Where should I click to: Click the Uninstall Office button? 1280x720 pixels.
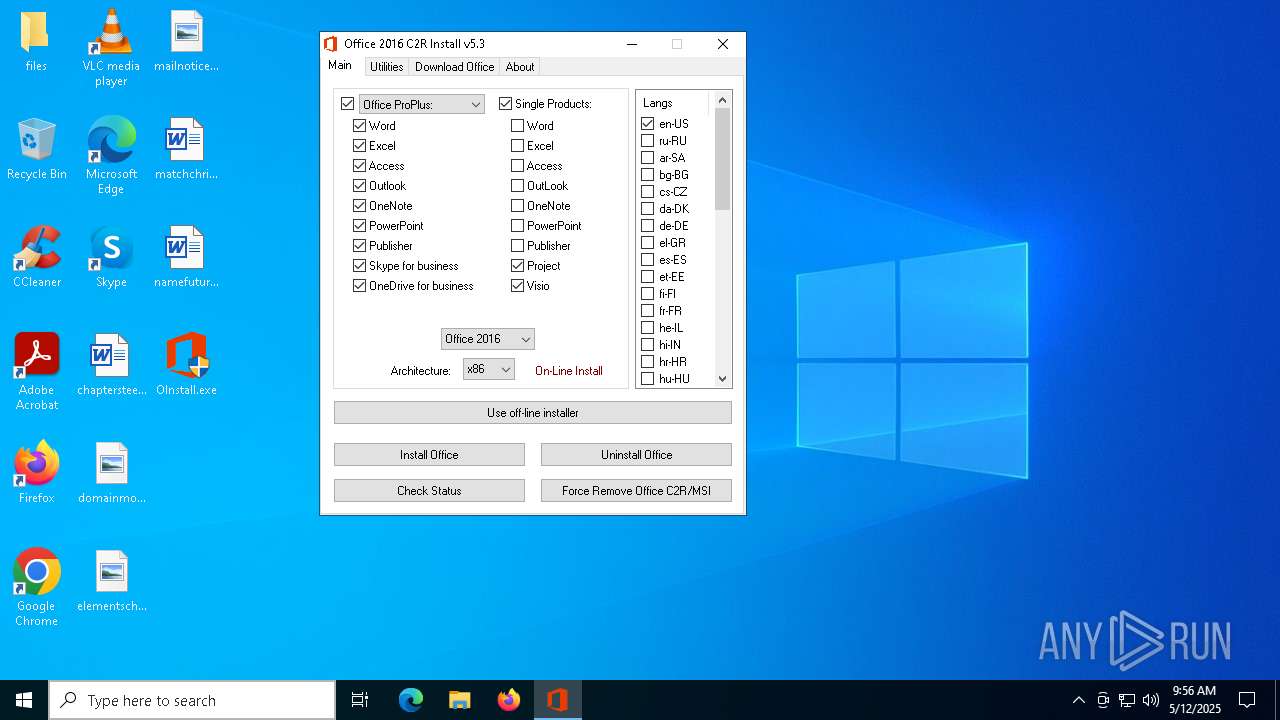tap(636, 455)
